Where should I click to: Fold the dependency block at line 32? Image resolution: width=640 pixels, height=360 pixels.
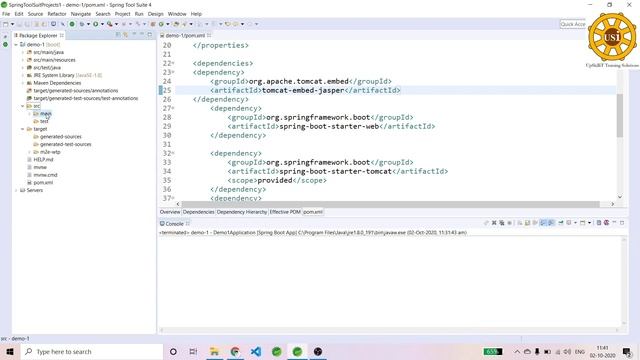coord(173,153)
